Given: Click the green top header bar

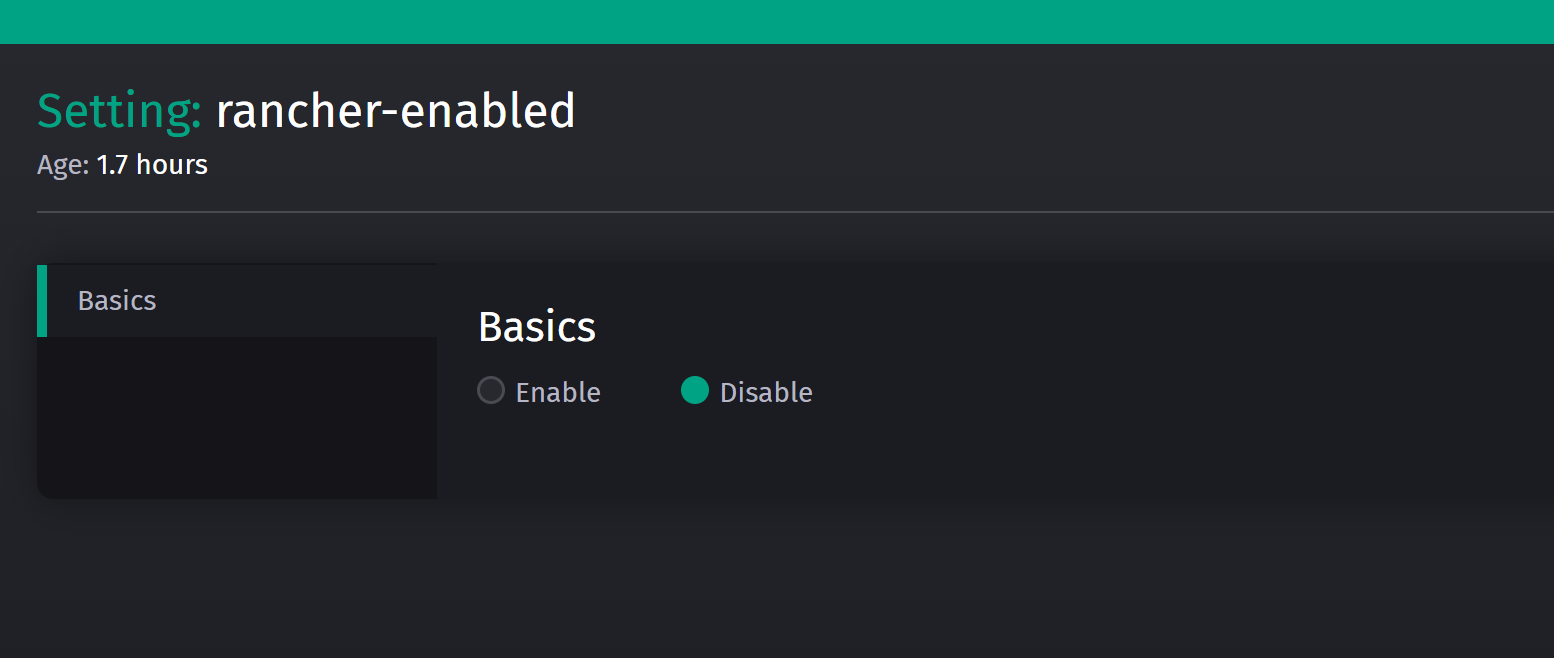Looking at the screenshot, I should tap(777, 21).
